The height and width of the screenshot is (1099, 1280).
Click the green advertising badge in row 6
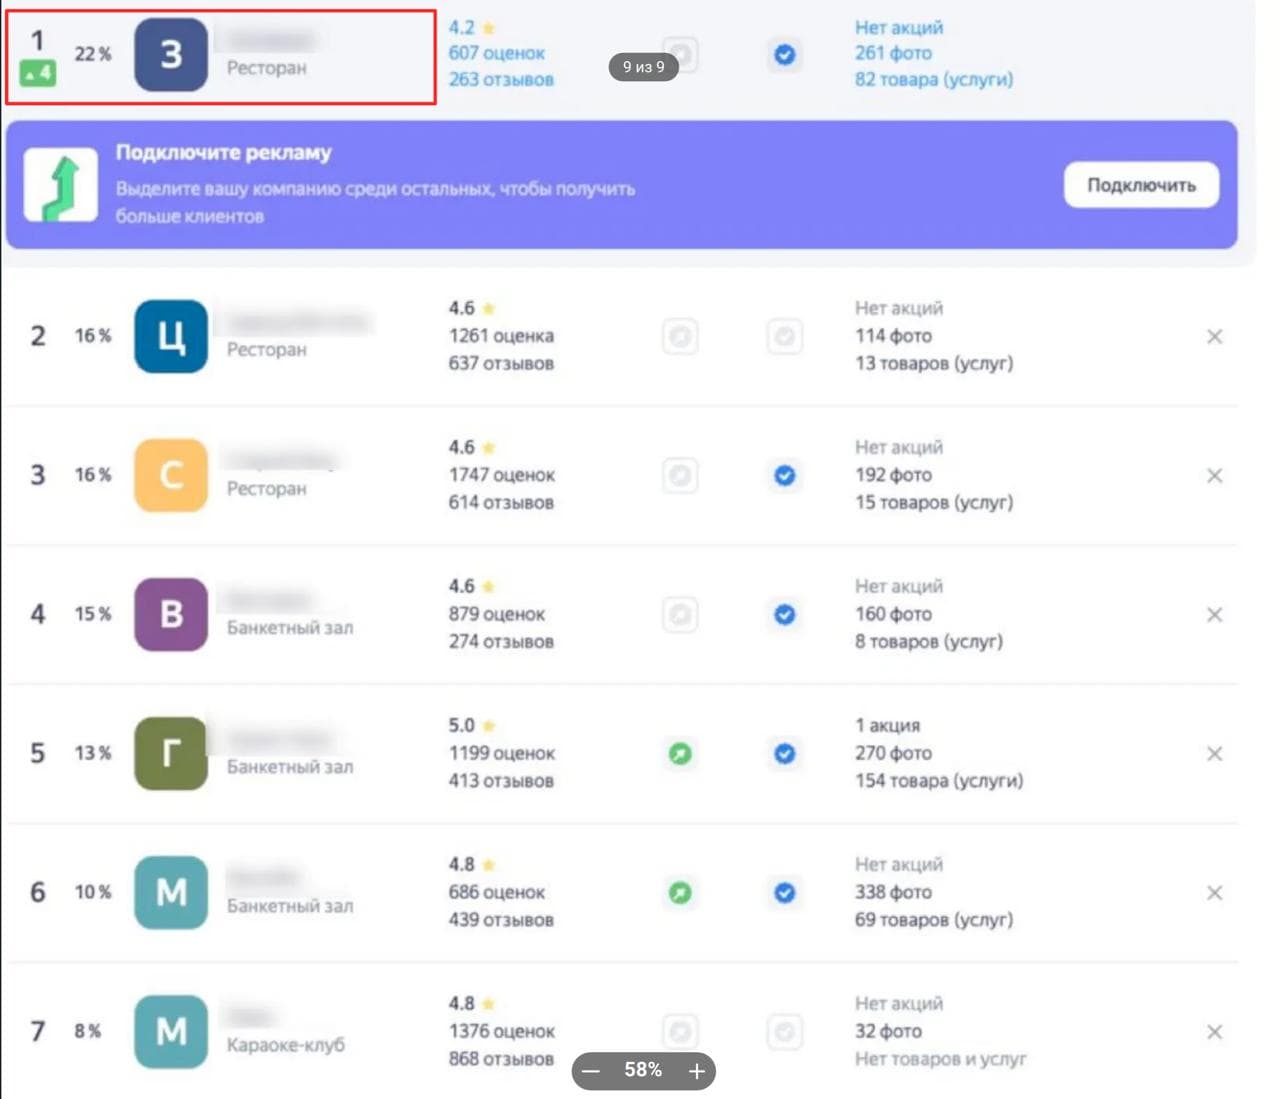pyautogui.click(x=680, y=892)
